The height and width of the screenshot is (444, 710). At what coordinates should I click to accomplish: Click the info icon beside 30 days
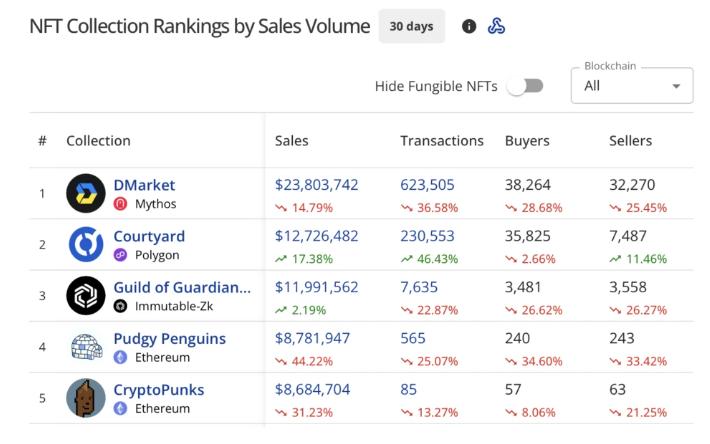[469, 27]
